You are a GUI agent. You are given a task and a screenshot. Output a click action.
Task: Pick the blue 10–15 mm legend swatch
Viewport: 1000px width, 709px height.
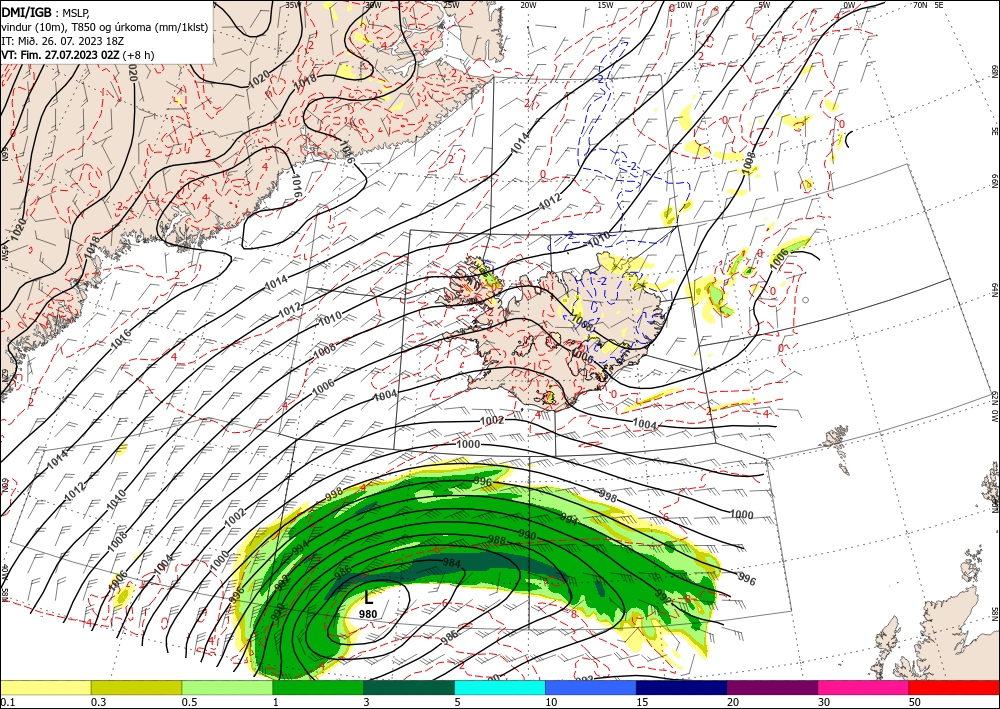point(591,687)
